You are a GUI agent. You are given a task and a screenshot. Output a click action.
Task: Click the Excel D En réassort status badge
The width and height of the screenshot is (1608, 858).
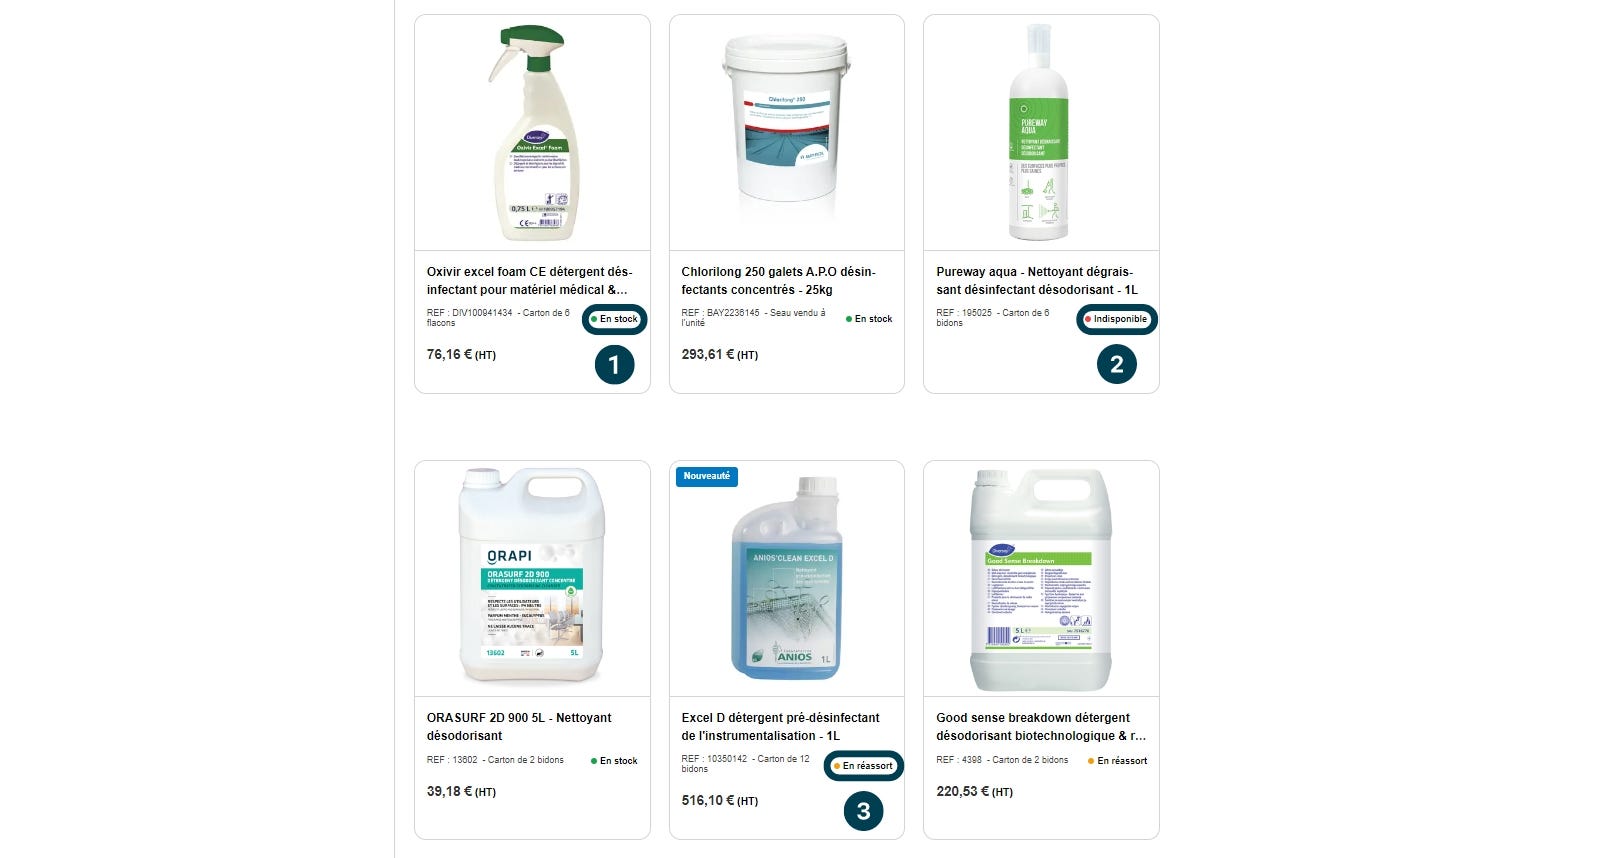pos(863,766)
